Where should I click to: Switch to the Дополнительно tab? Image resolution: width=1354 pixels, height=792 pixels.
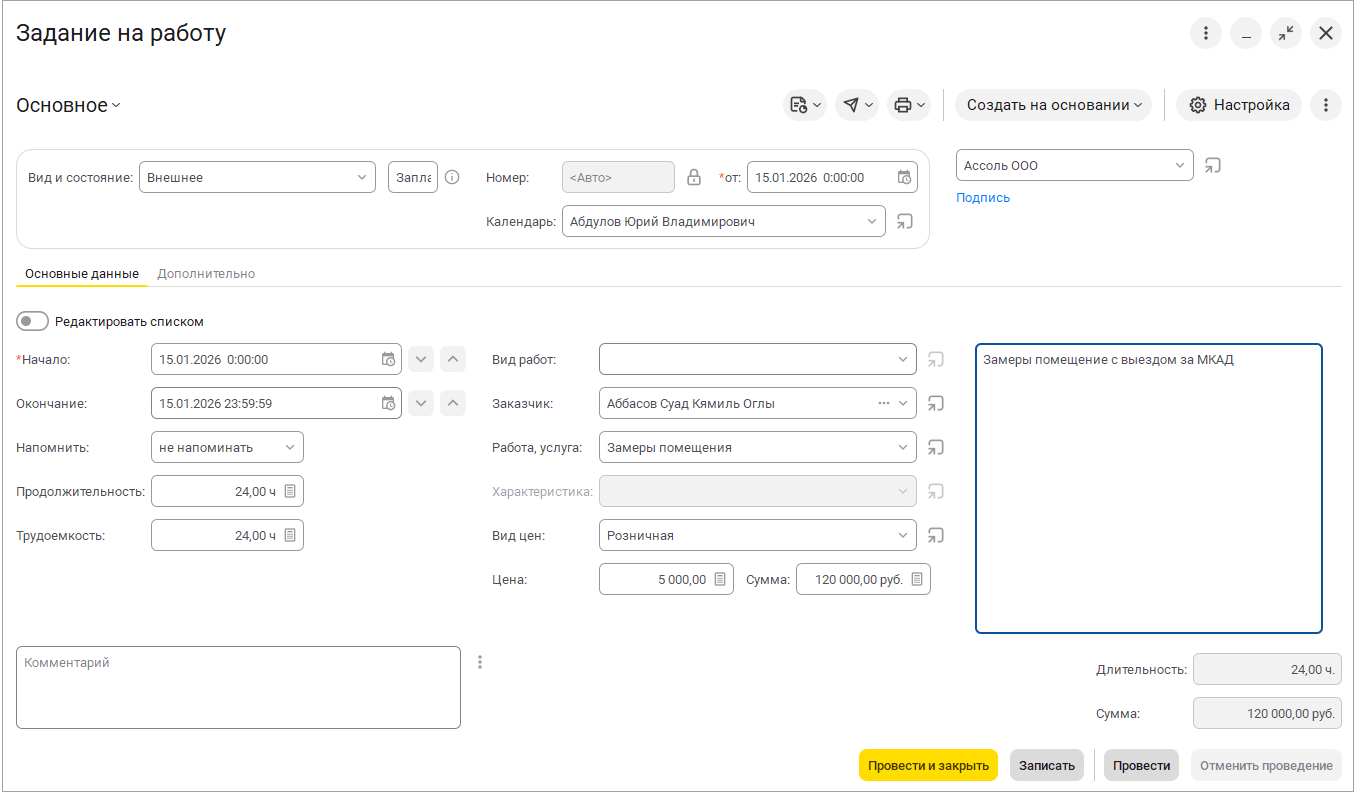tap(206, 274)
